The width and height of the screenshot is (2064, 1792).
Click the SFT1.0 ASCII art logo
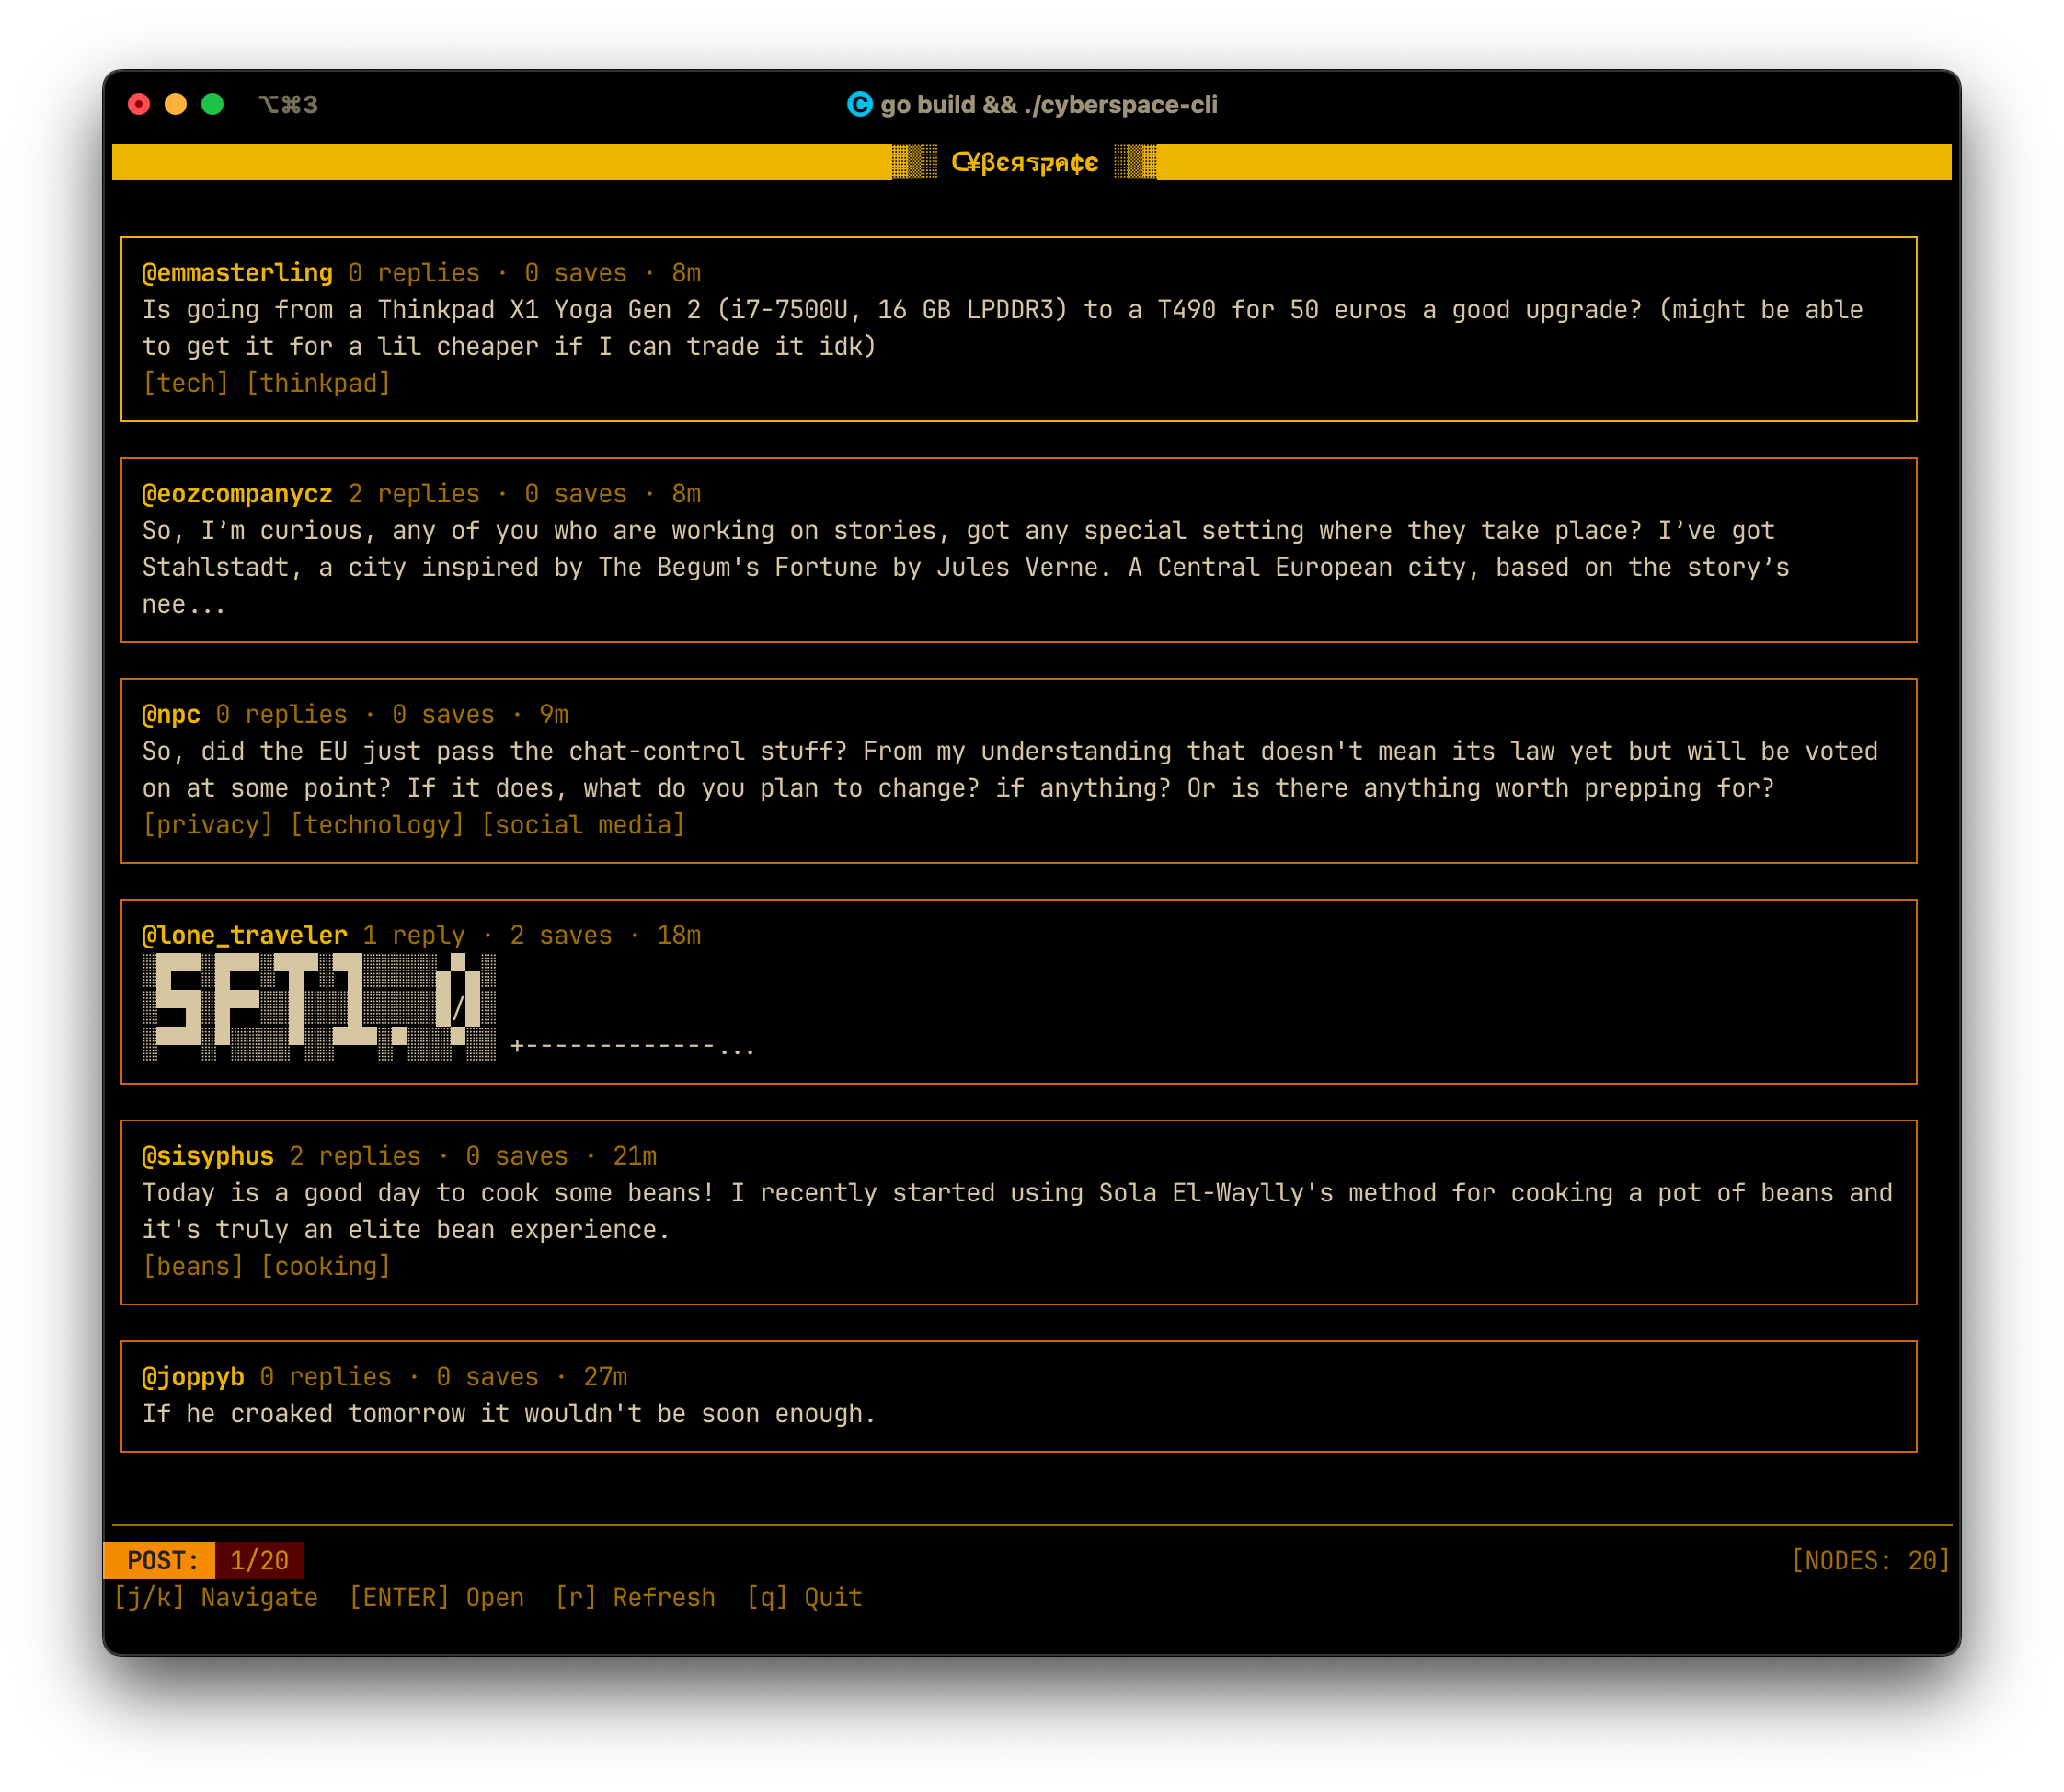tap(319, 1005)
